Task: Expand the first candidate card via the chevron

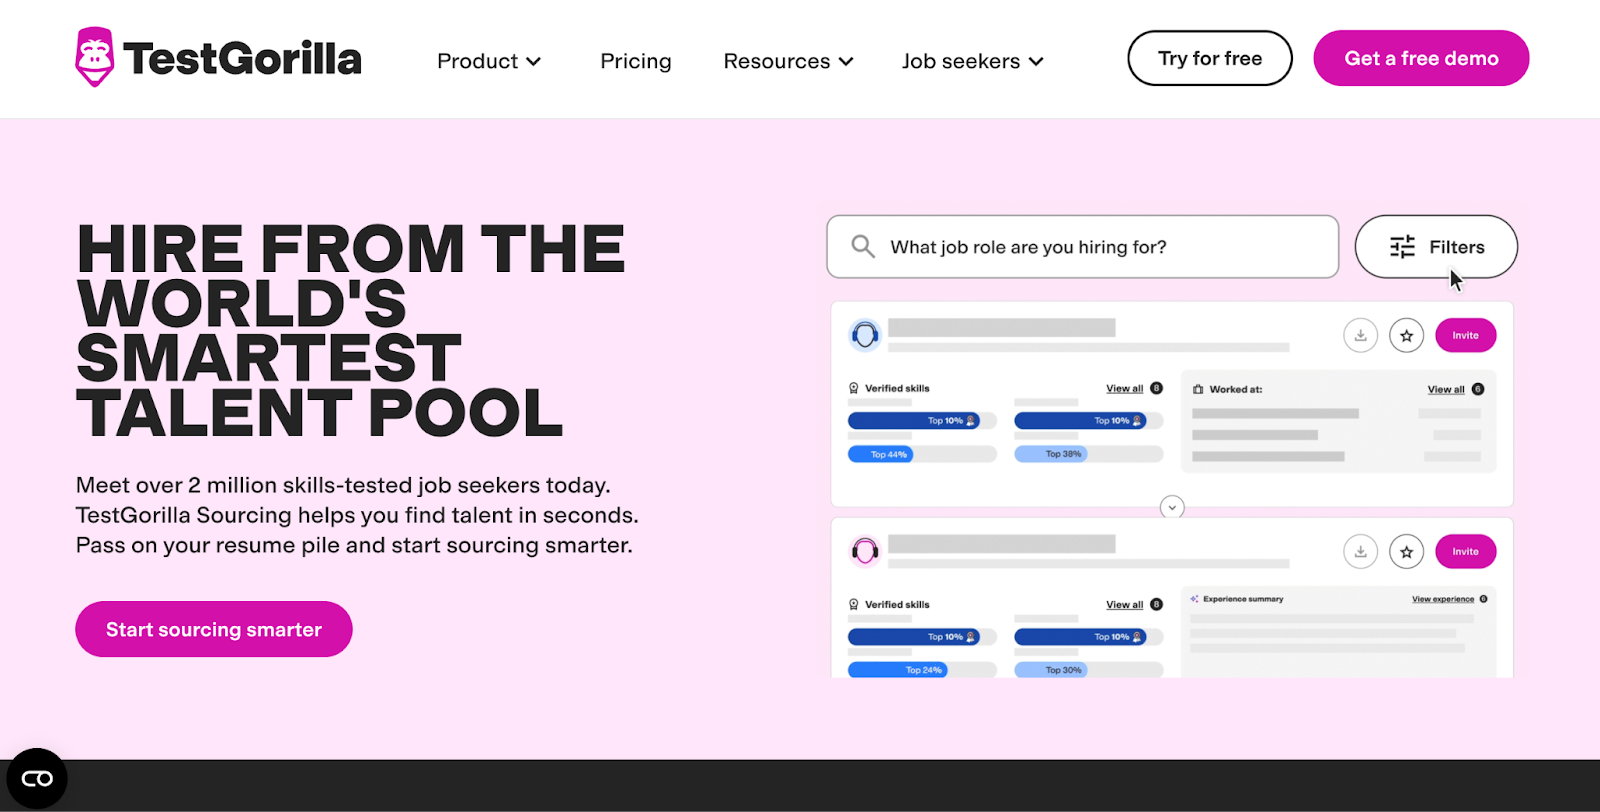Action: pyautogui.click(x=1172, y=508)
